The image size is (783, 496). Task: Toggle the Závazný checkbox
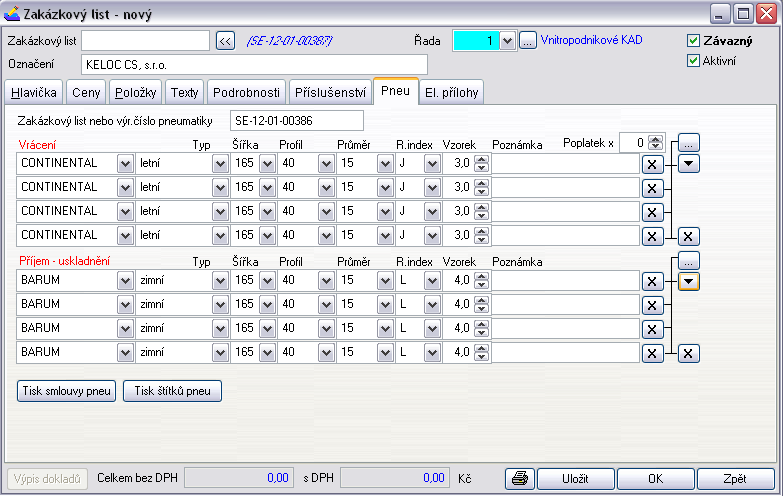694,42
